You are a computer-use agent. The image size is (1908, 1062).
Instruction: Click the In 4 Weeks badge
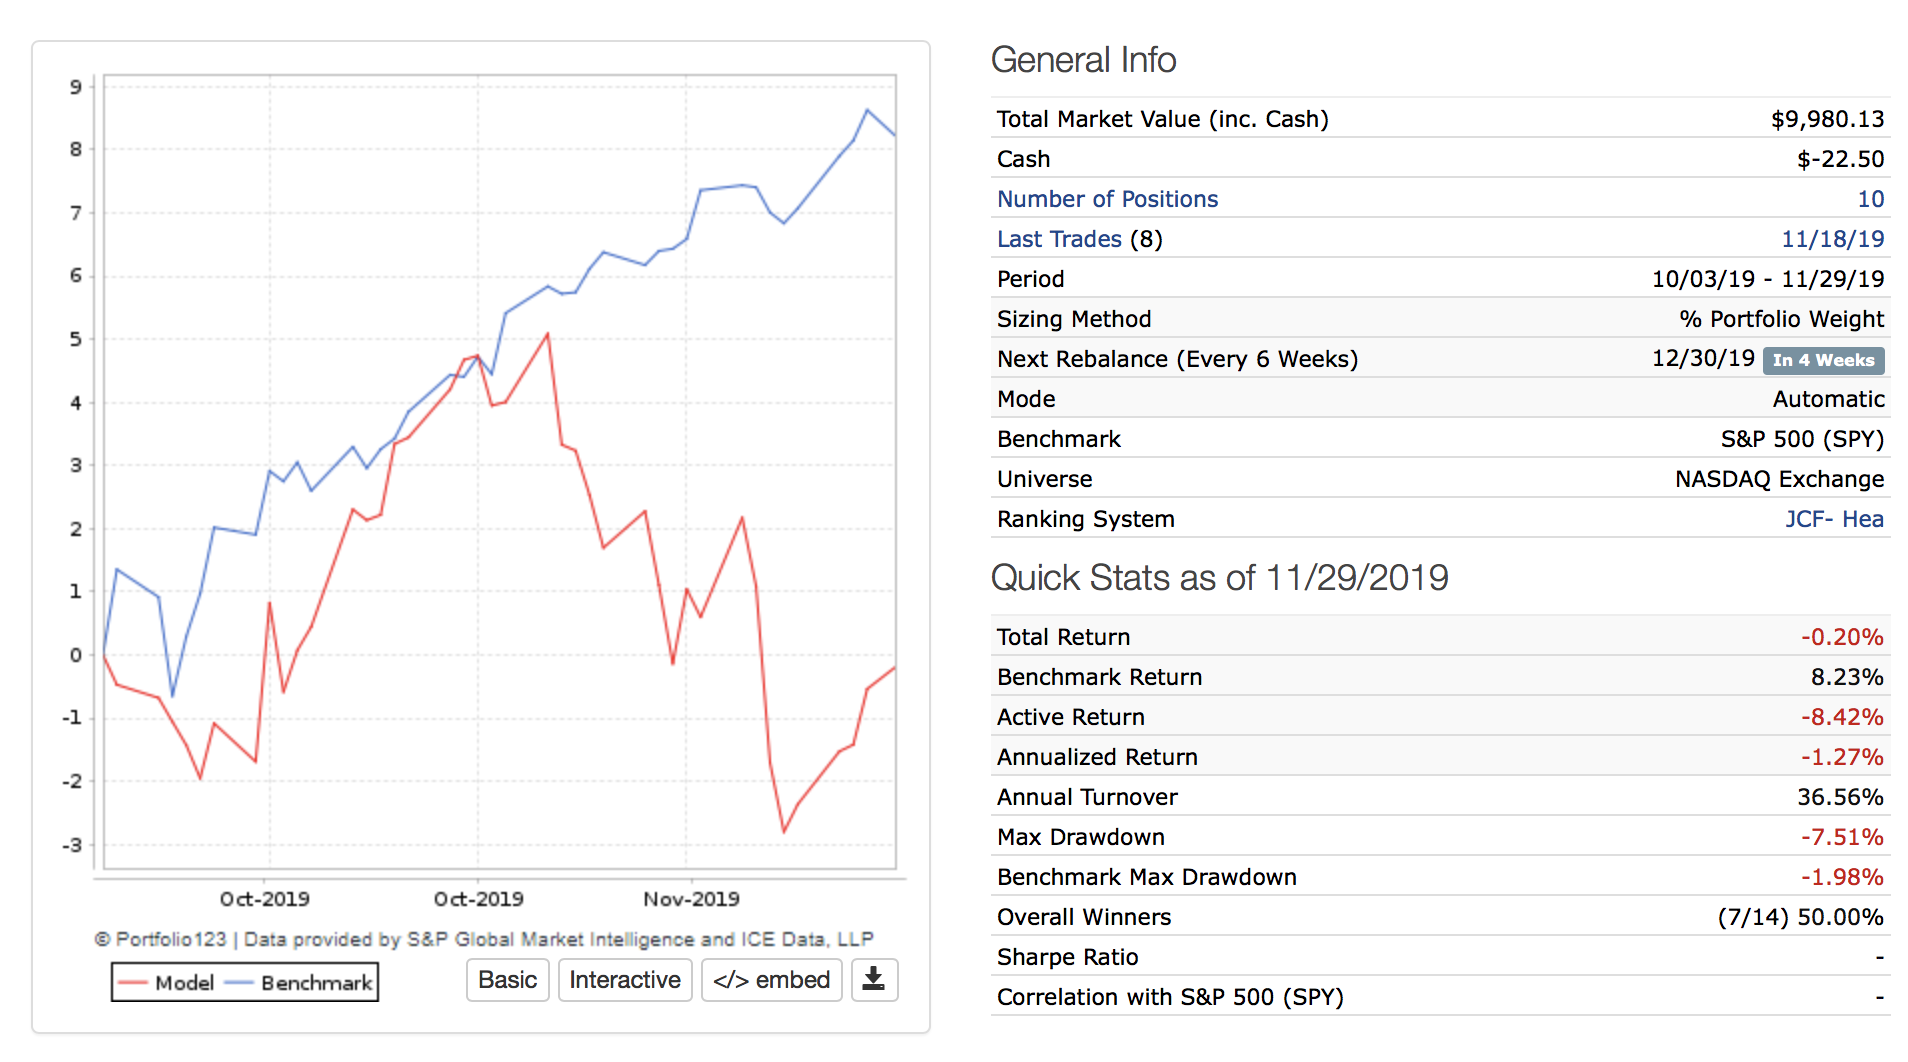1823,360
